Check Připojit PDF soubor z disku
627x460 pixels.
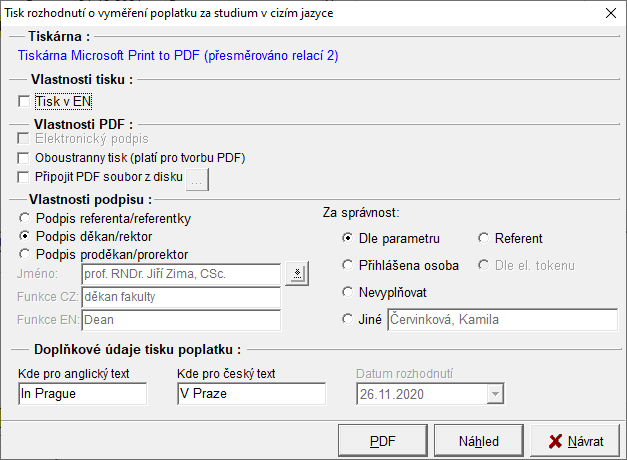(x=25, y=177)
